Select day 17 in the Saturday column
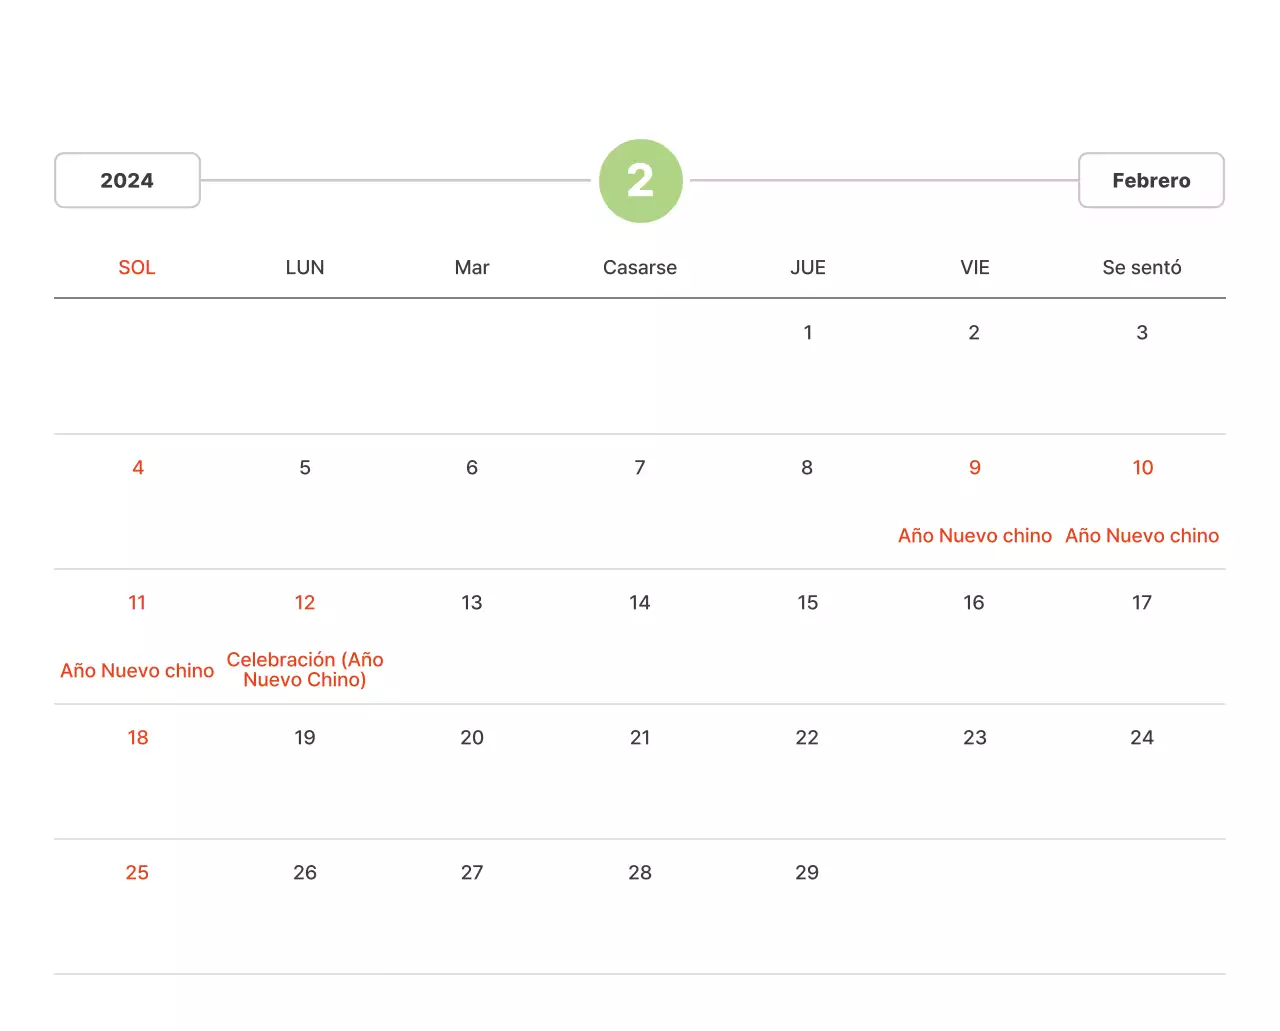The image size is (1280, 1031). click(1142, 603)
